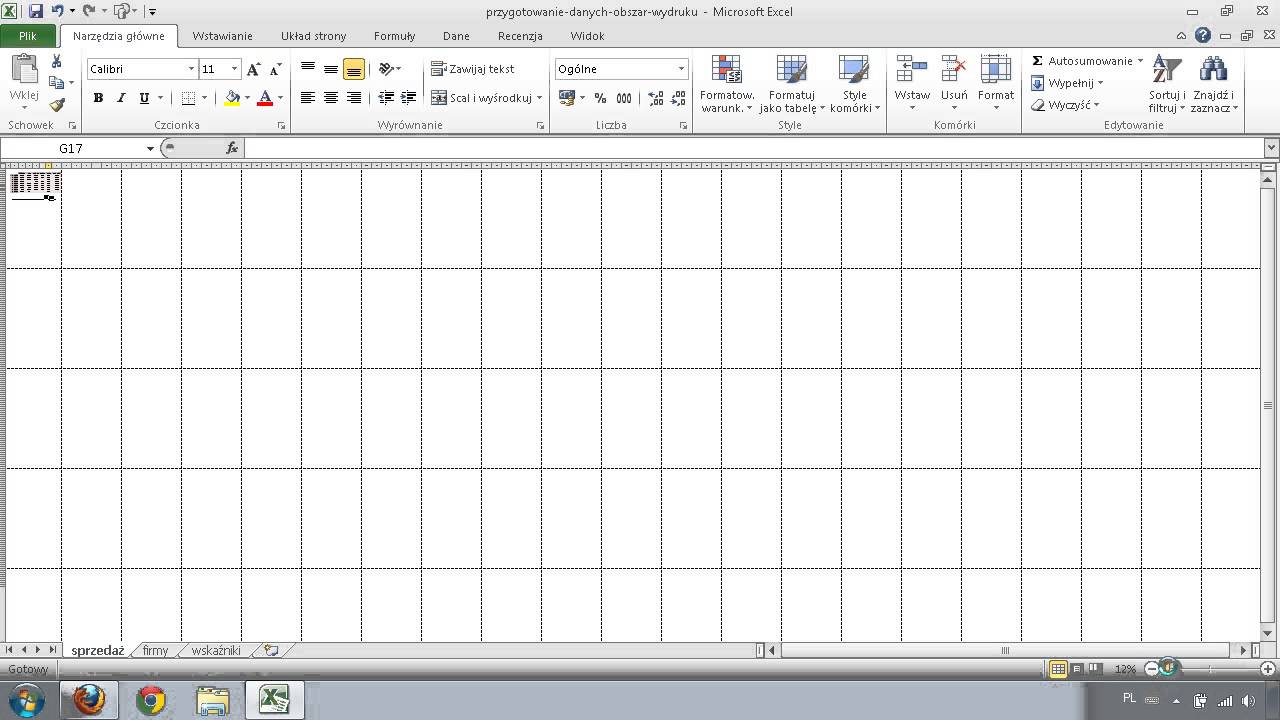Undo last action in quick access toolbar
Image resolution: width=1280 pixels, height=720 pixels.
tap(58, 12)
